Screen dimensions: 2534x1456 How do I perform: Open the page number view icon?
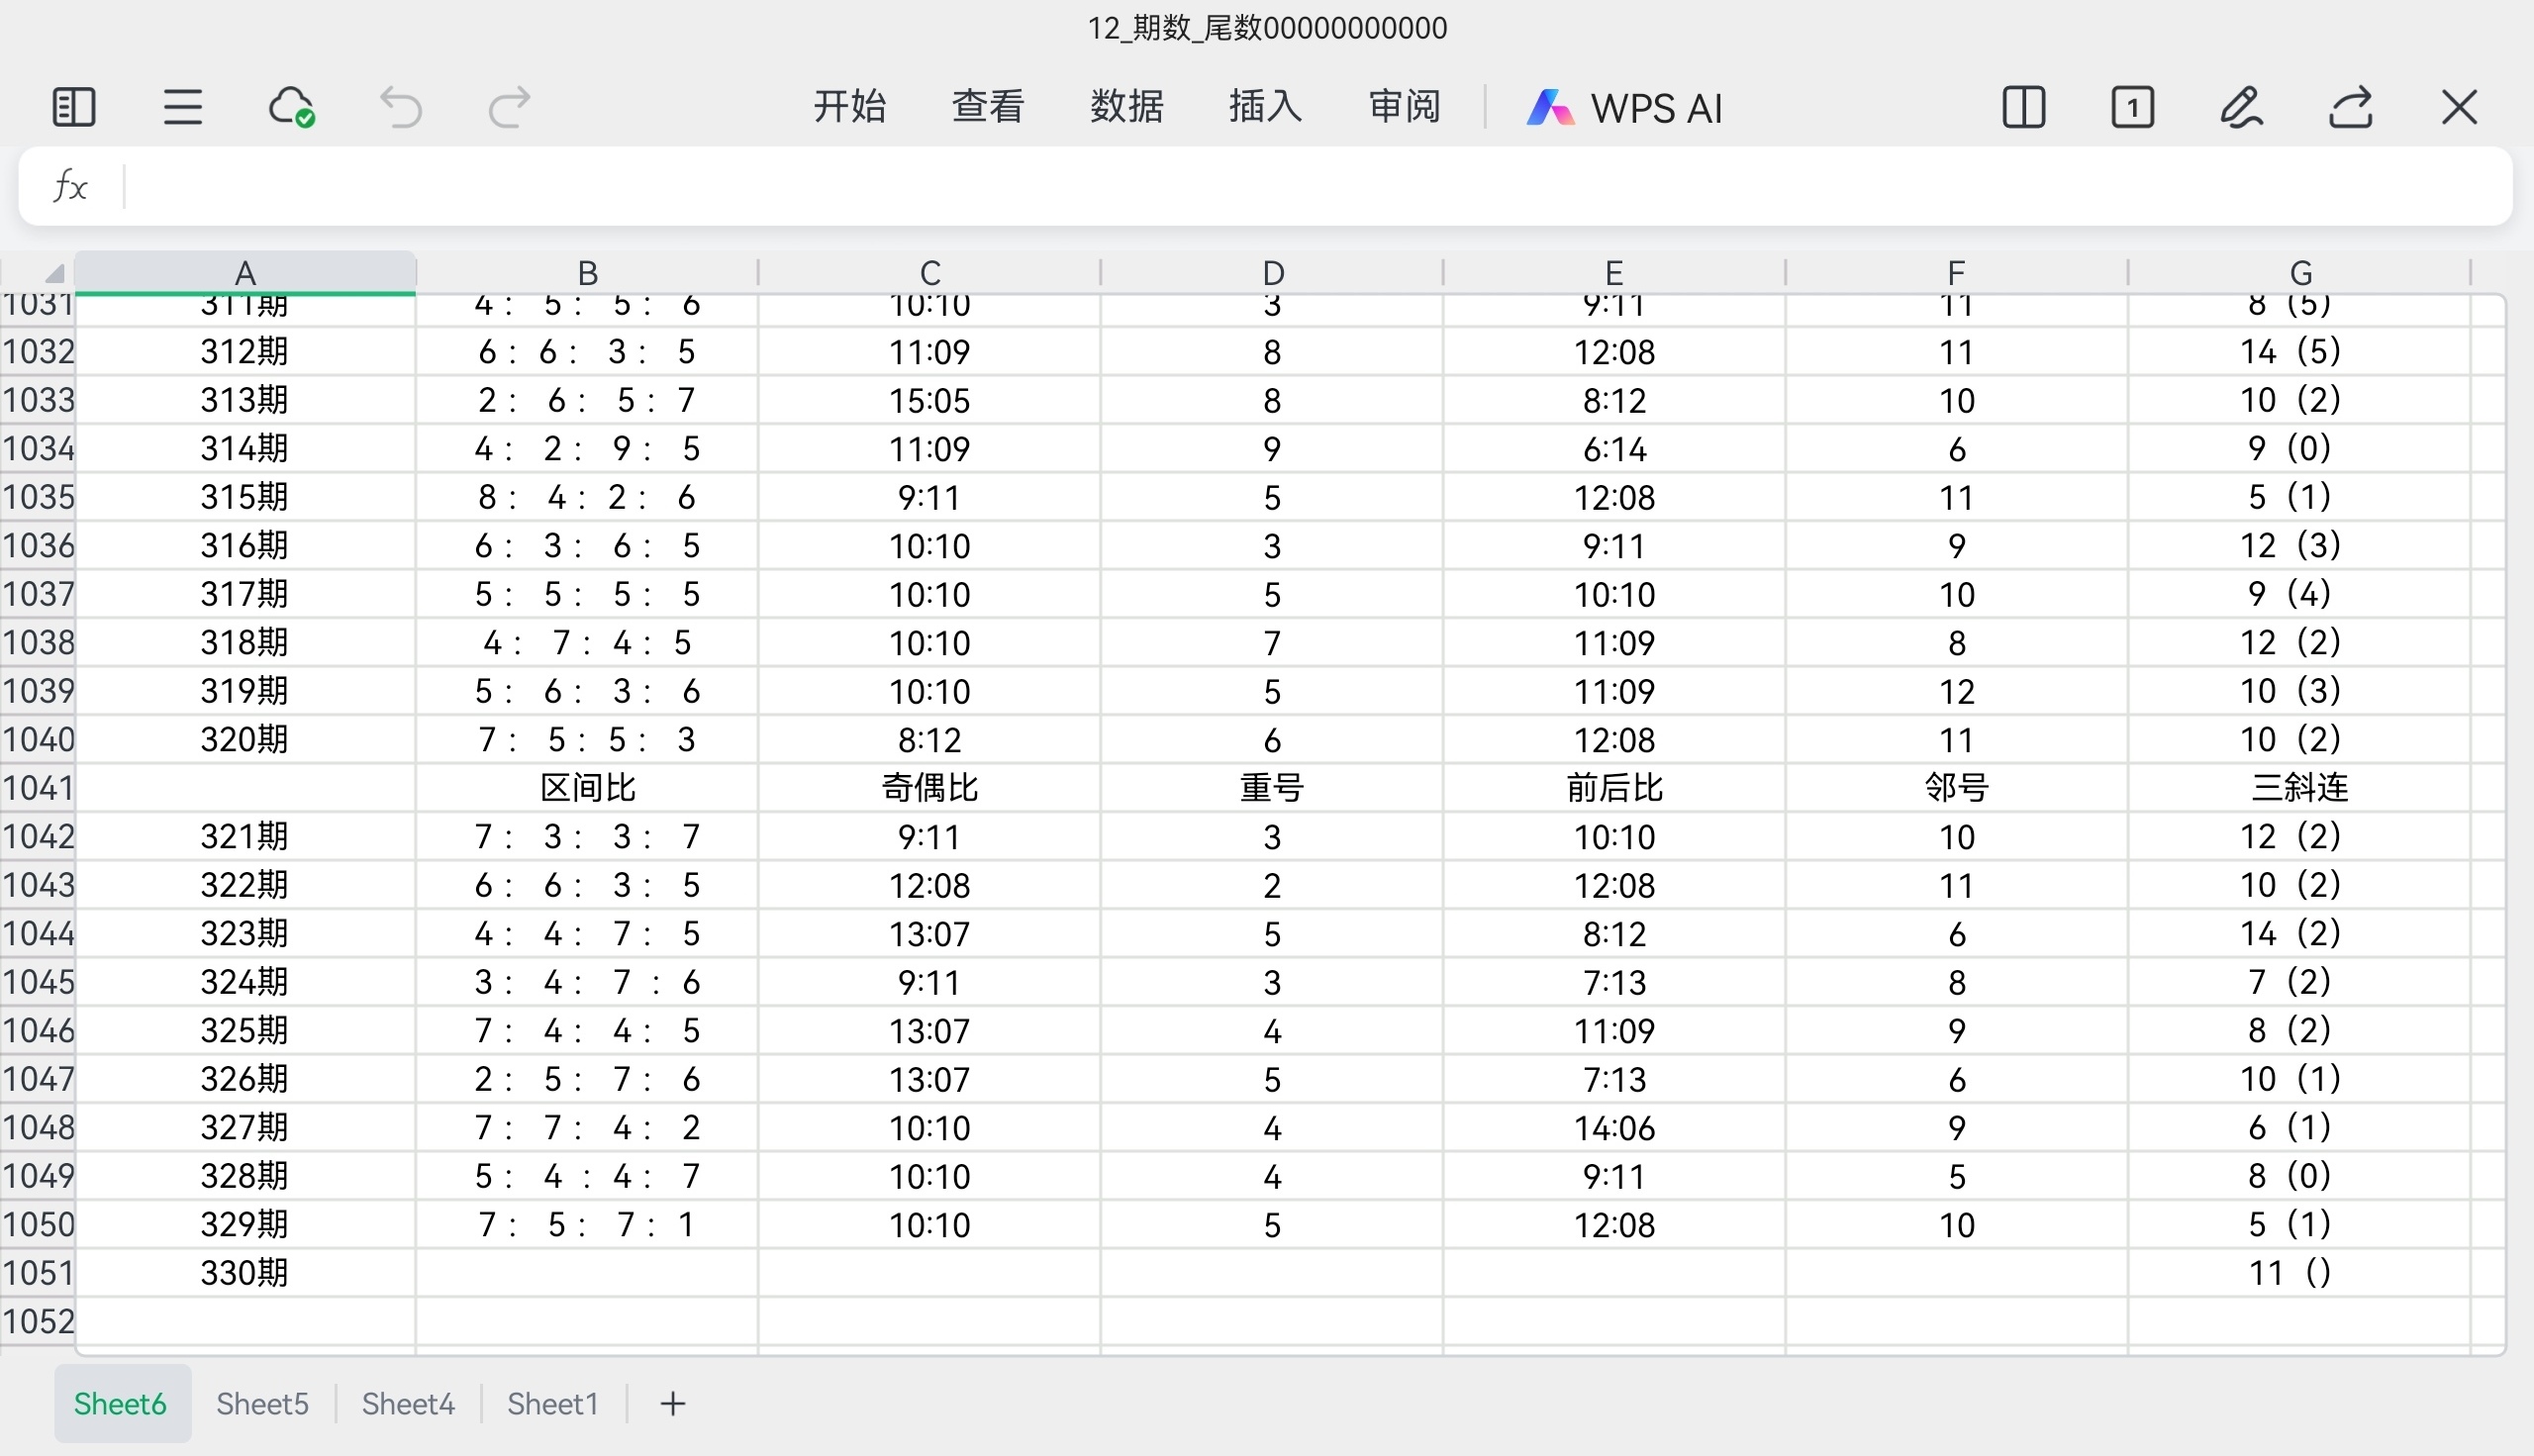point(2132,107)
